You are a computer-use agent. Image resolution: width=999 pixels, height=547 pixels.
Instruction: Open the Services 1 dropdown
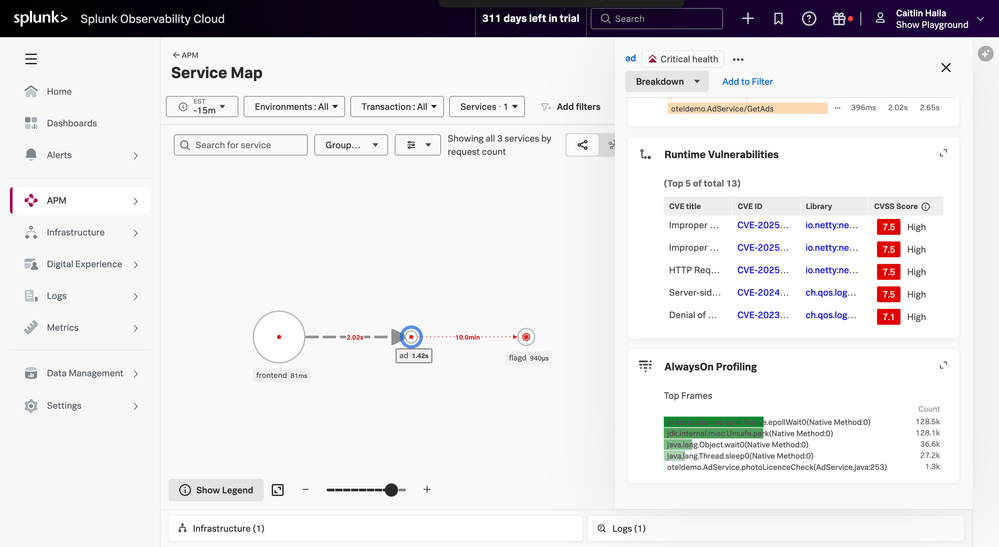point(487,106)
